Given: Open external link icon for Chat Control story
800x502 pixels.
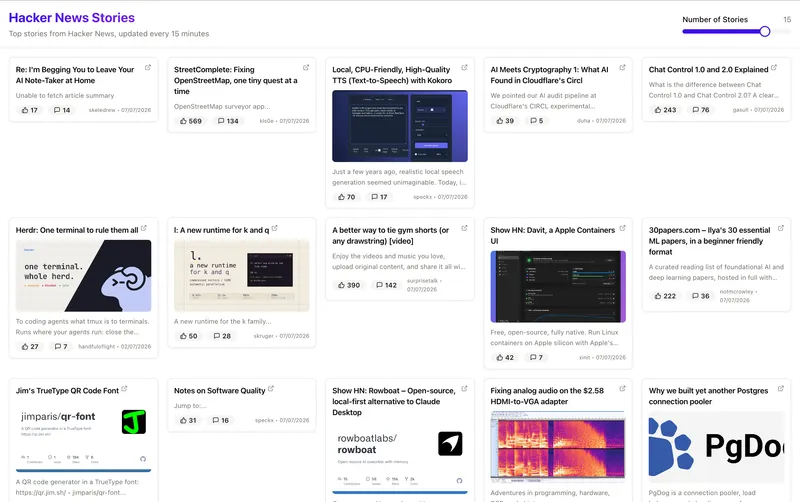Looking at the screenshot, I should (x=773, y=67).
